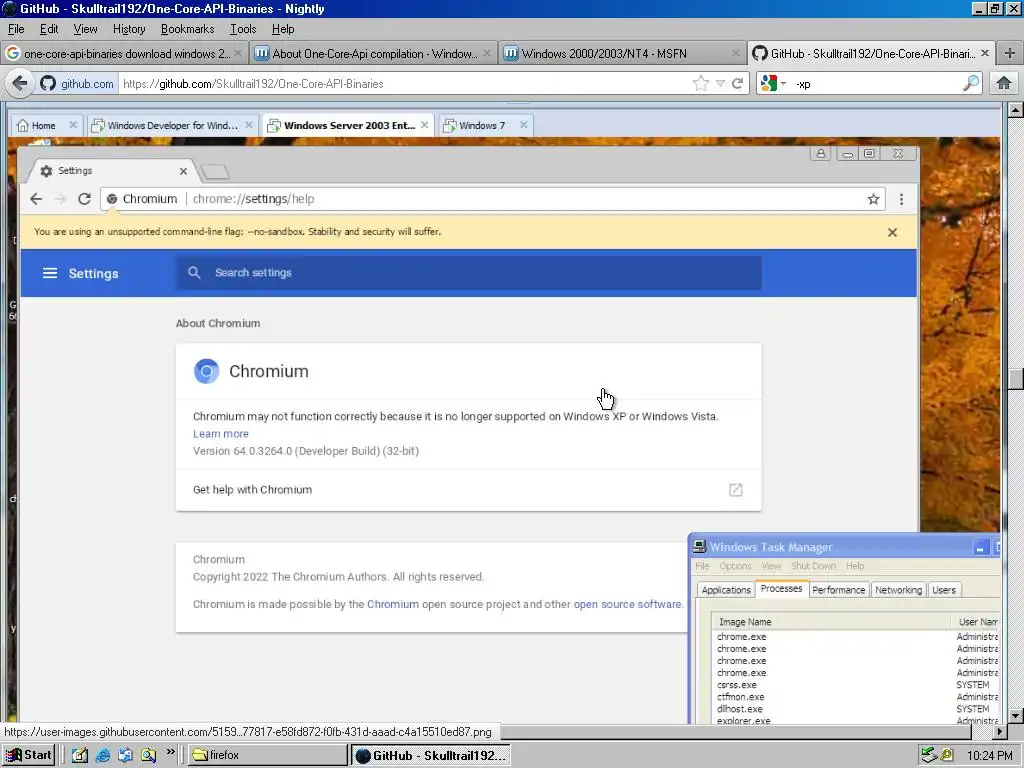
Task: Sort processes by Image Name column
Action: (x=833, y=622)
